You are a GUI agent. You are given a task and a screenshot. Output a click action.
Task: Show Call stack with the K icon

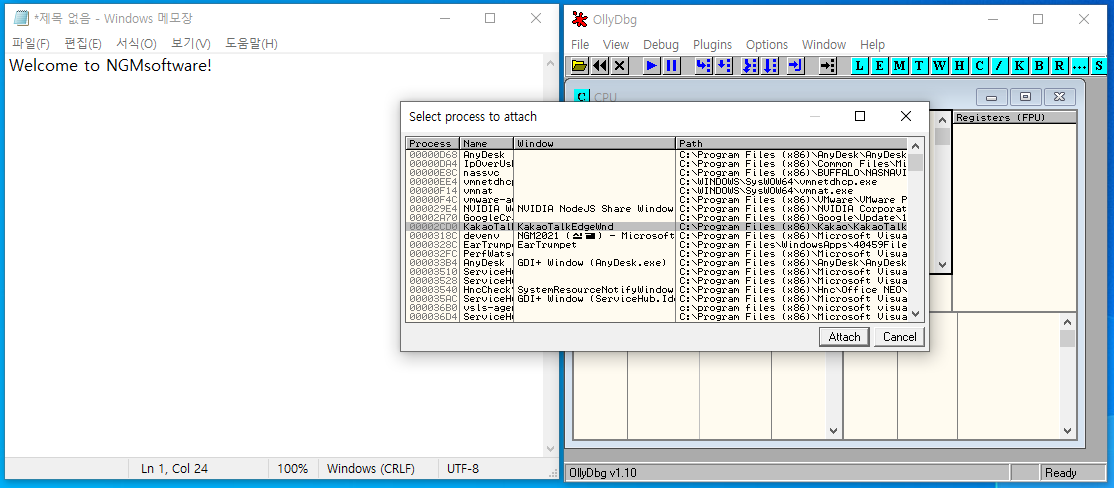point(1020,66)
